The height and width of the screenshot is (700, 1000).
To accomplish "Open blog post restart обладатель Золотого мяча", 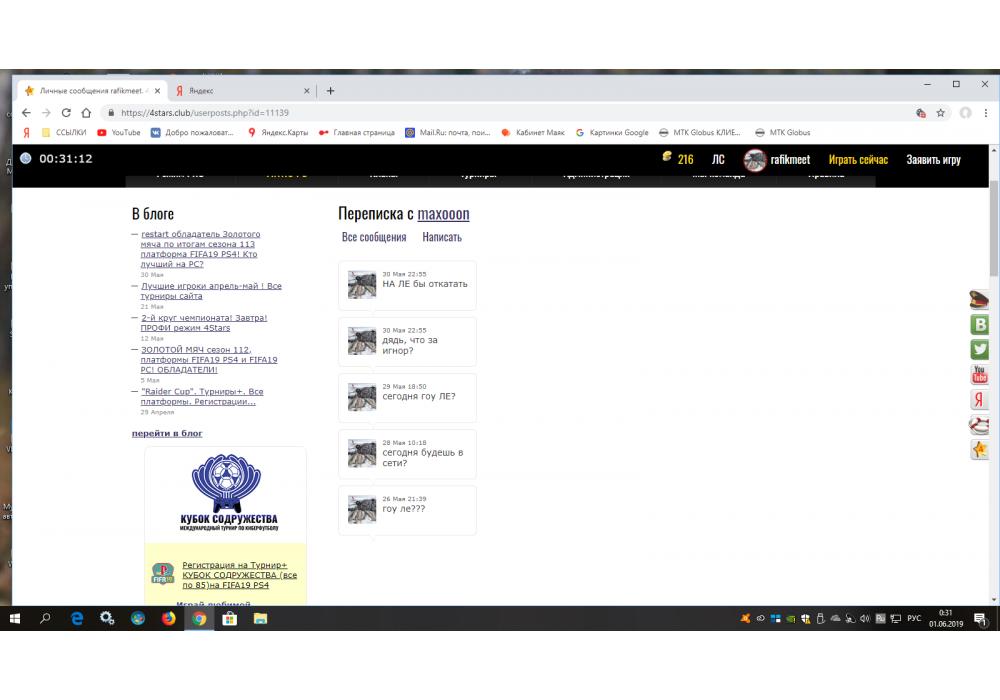I will [200, 249].
